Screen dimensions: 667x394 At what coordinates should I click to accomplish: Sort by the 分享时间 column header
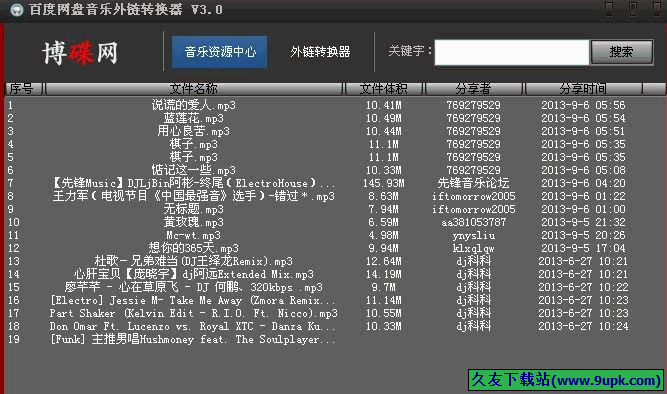pyautogui.click(x=583, y=89)
